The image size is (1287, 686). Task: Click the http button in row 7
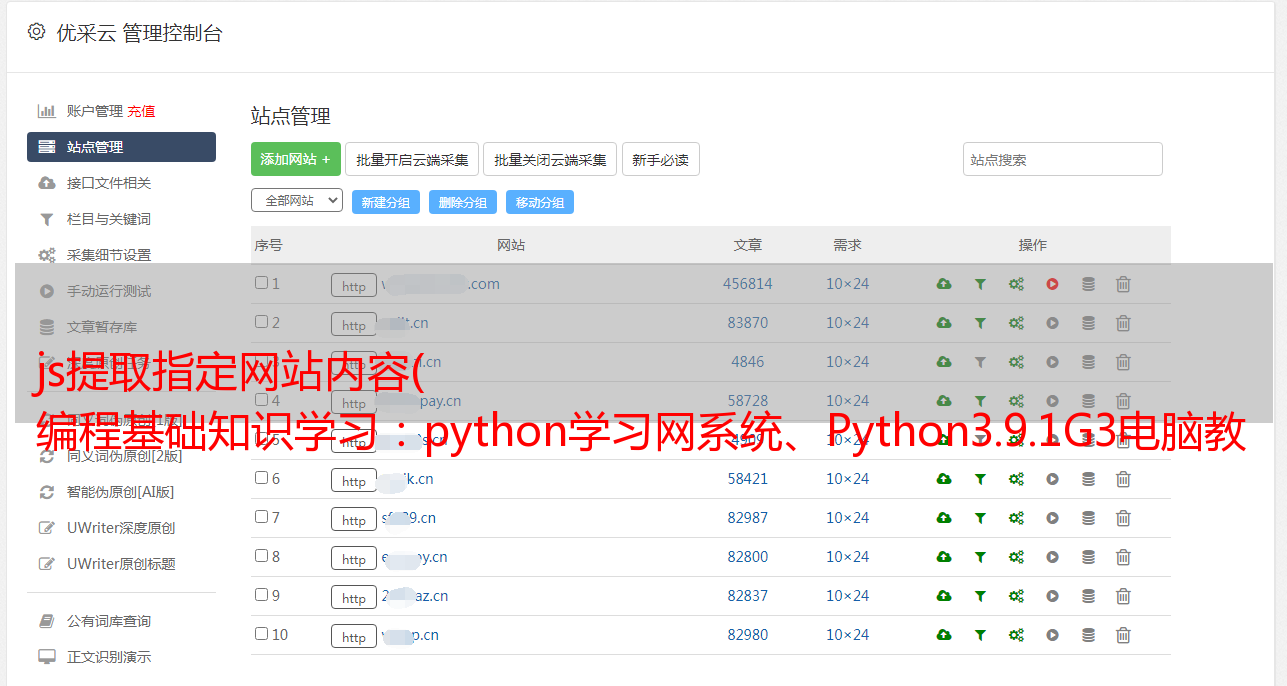354,519
